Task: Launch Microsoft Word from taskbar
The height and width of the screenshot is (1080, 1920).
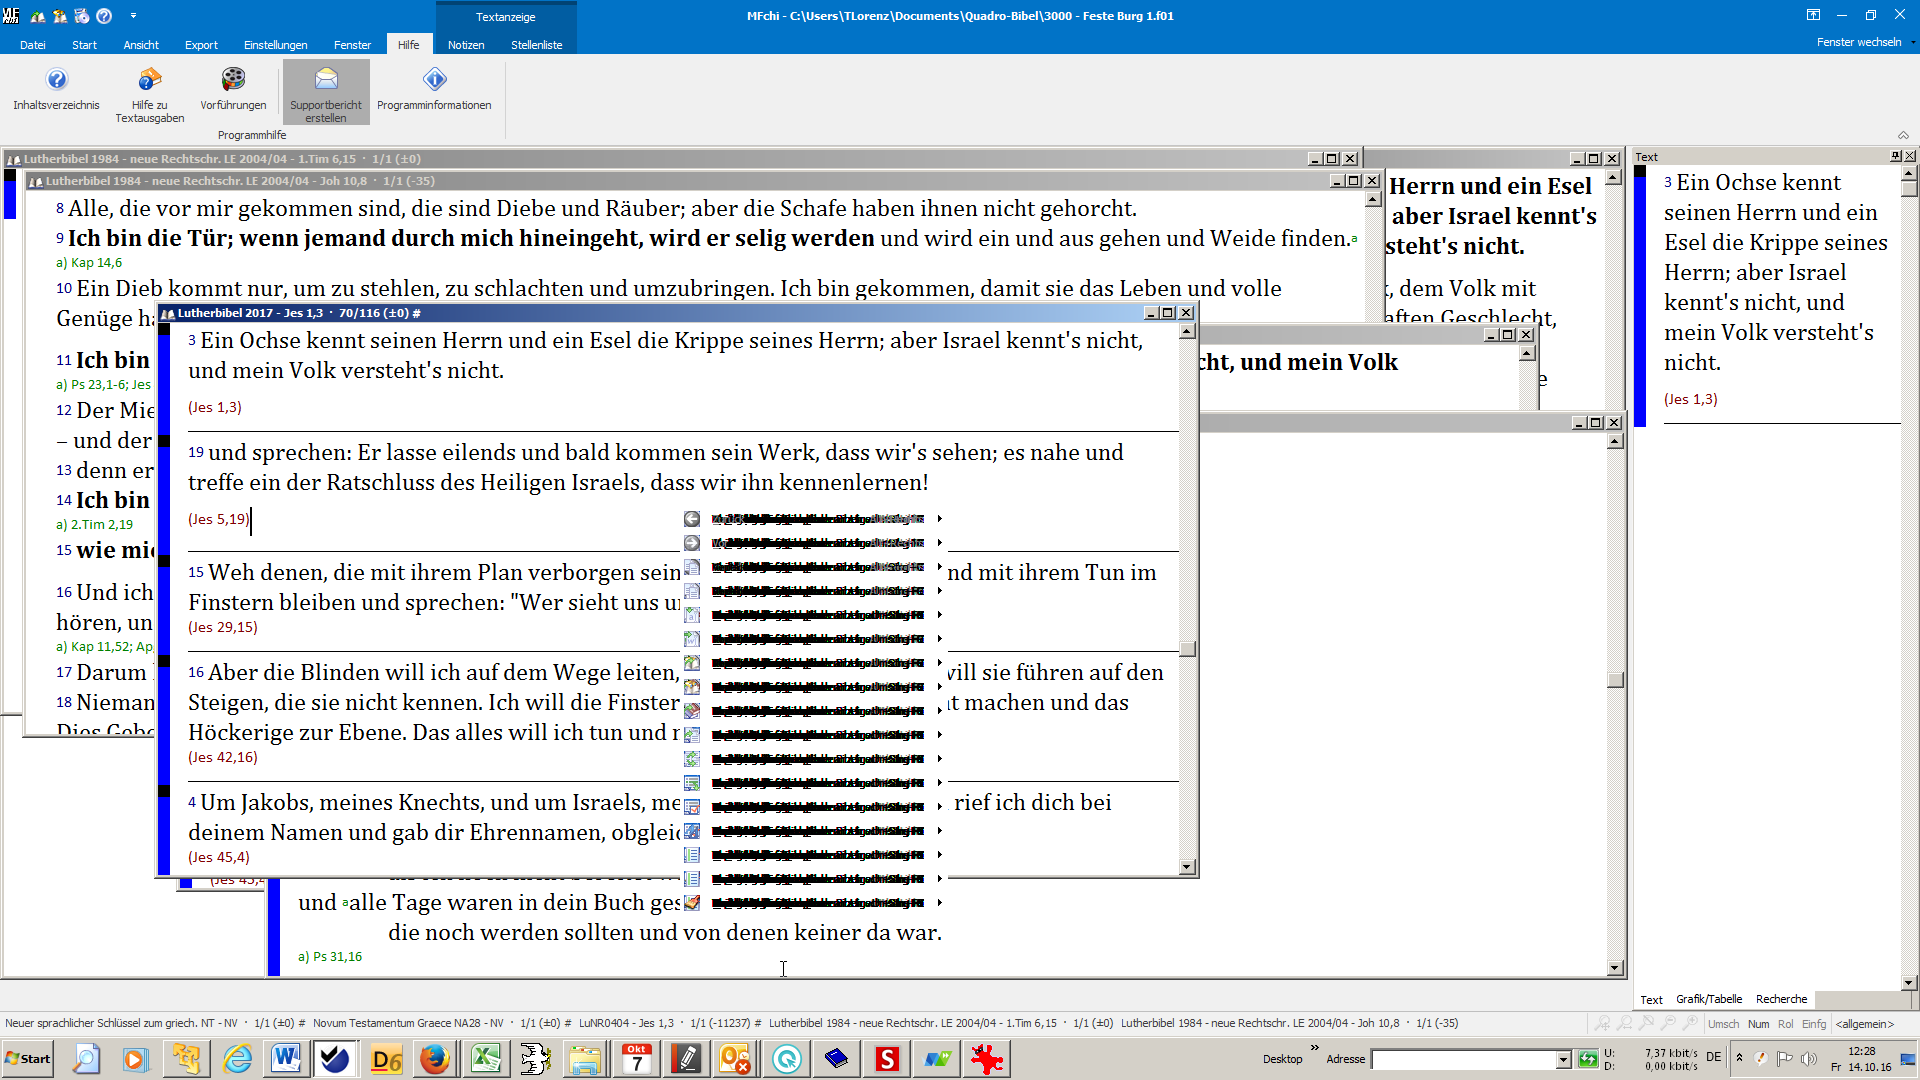Action: 286,1059
